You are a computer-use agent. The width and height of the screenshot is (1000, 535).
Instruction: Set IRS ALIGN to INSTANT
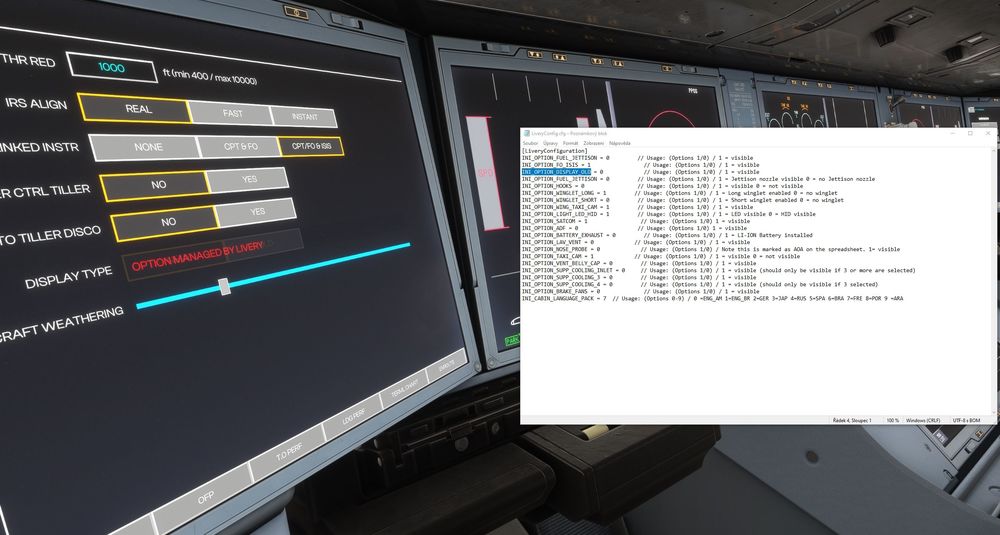303,116
